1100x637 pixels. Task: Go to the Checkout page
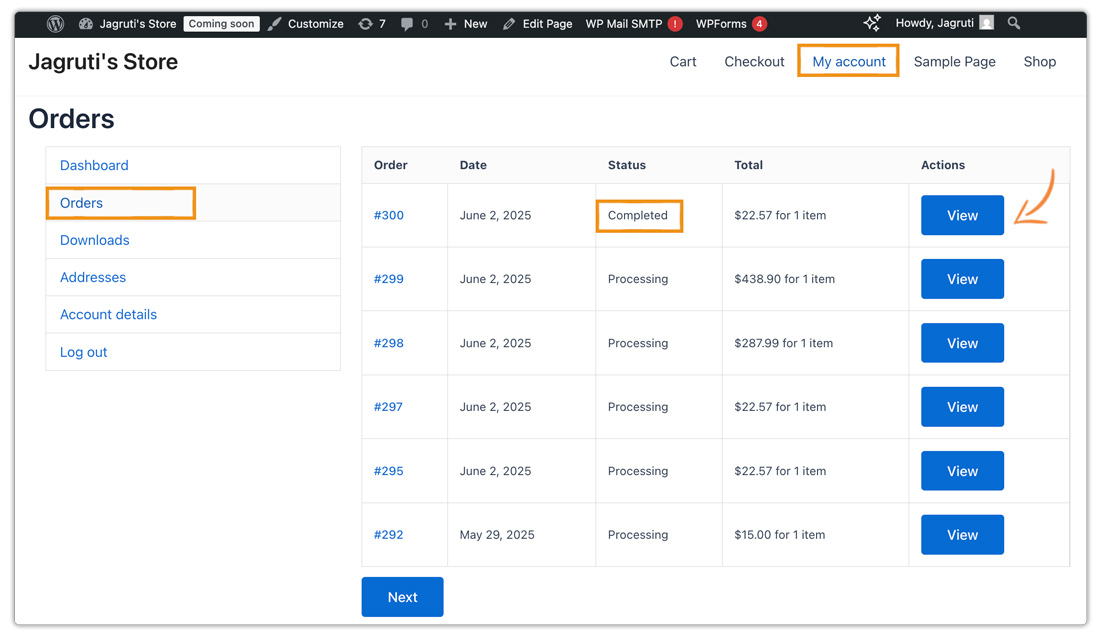(x=754, y=62)
